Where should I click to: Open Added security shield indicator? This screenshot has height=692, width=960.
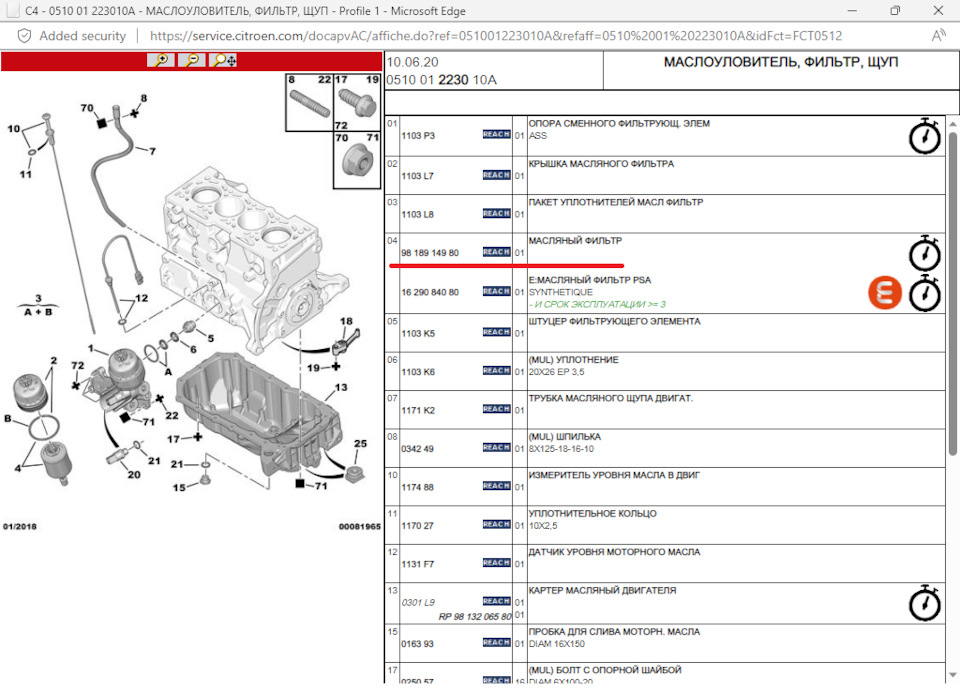(24, 36)
